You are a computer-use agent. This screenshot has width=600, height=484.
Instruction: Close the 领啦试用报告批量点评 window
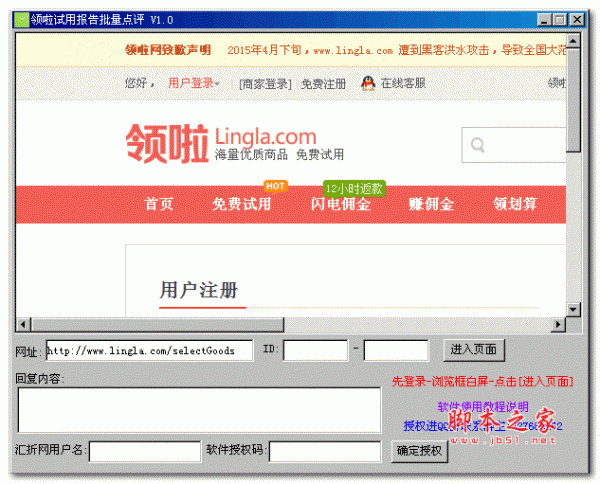(577, 20)
